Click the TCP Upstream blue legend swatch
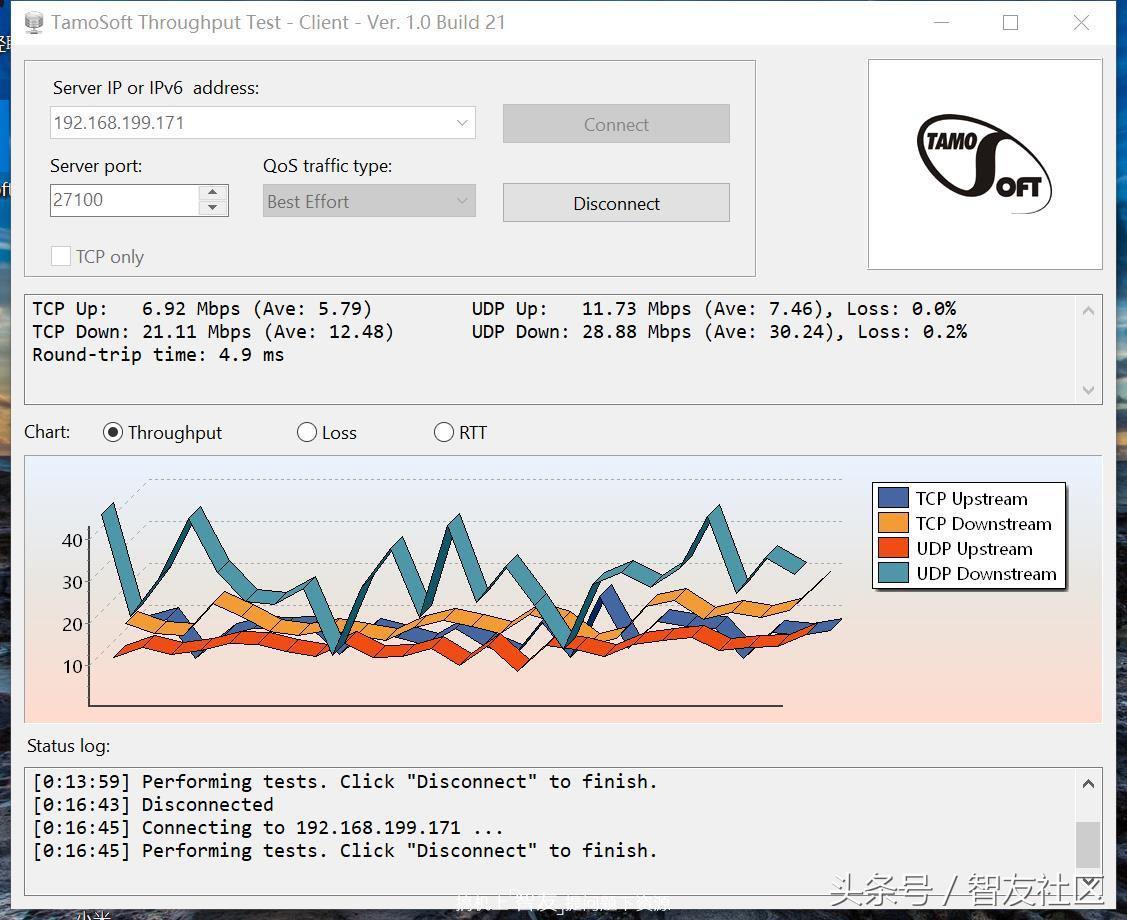The image size is (1127, 920). tap(893, 498)
